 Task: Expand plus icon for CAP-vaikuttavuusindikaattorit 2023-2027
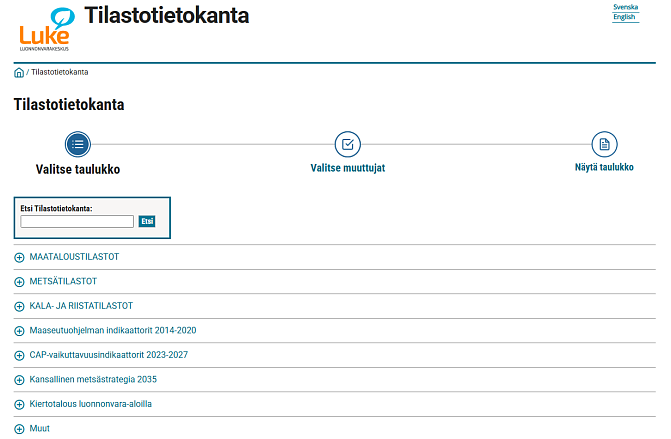(x=19, y=355)
